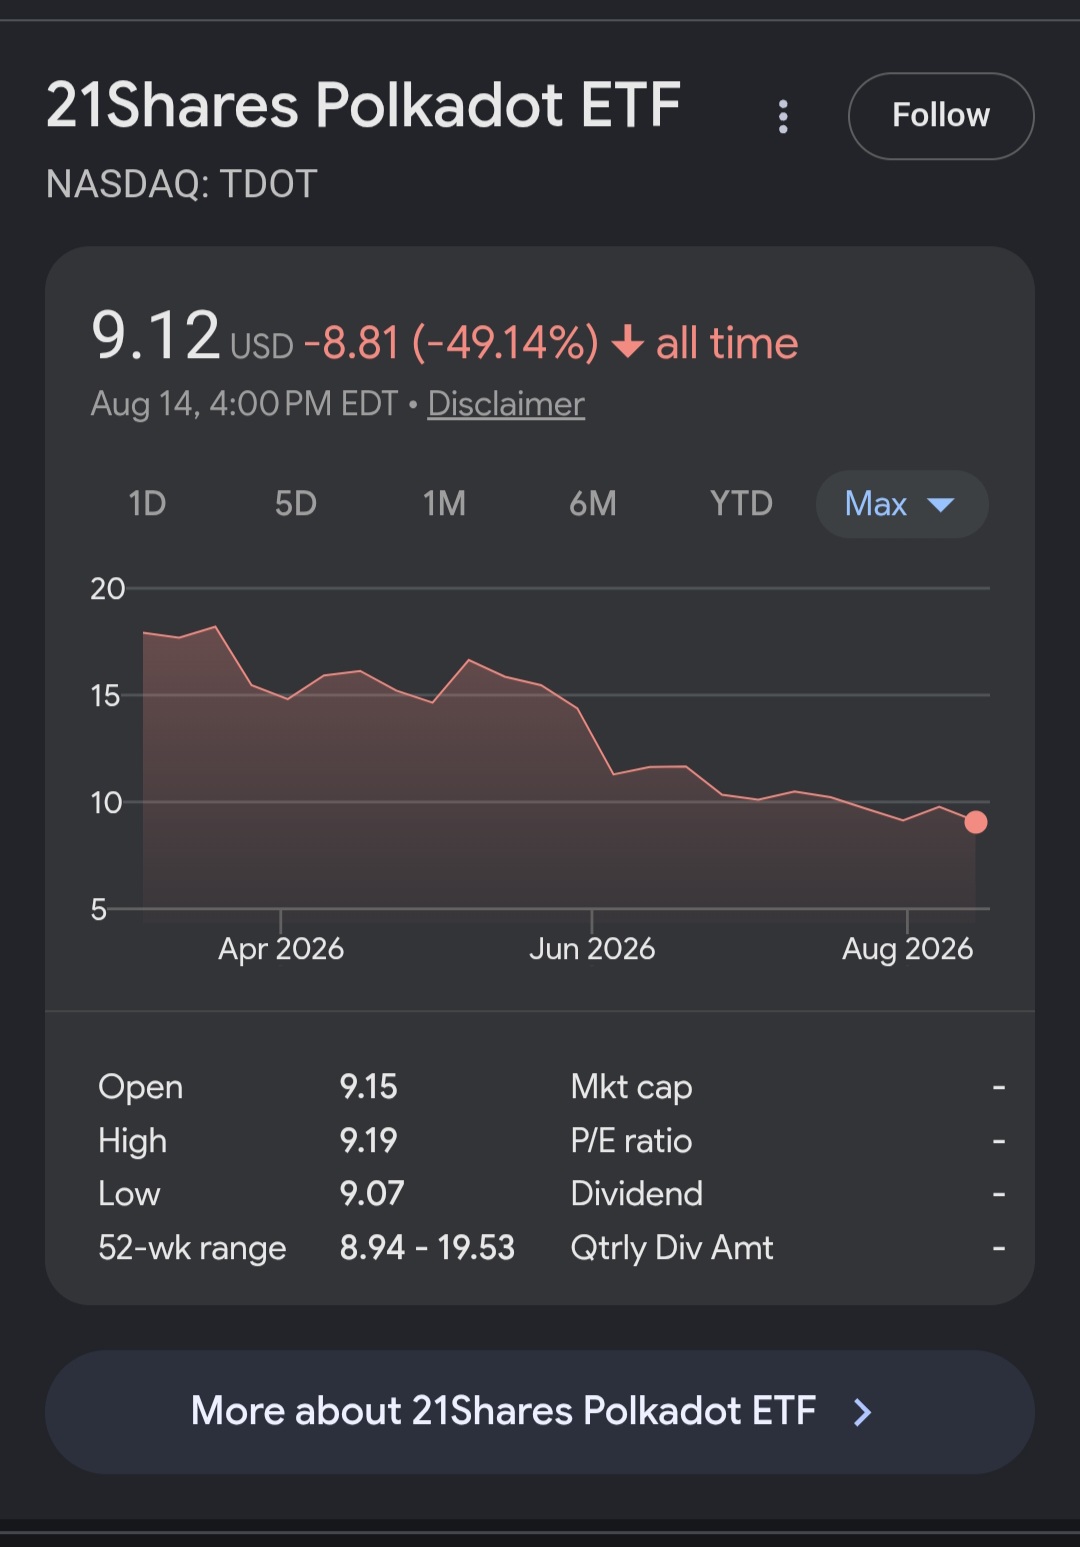1080x1547 pixels.
Task: Click the NASDAQ: TDOT ticker text
Action: coord(182,184)
